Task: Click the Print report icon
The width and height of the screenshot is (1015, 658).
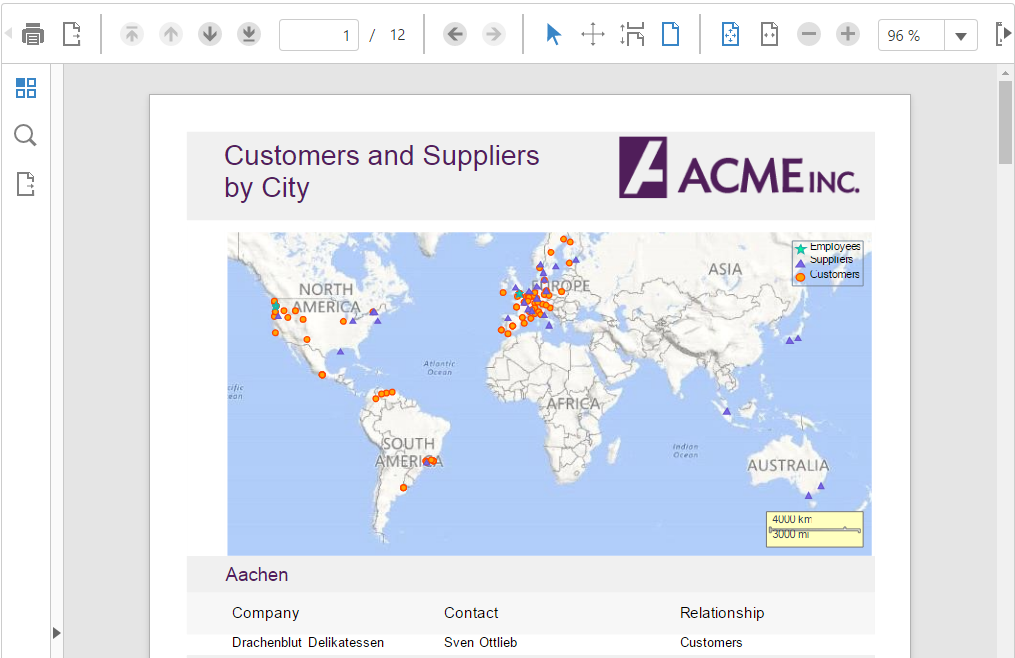Action: coord(33,34)
